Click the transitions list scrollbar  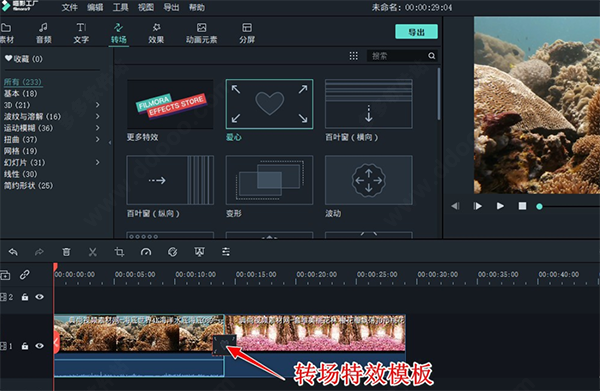(x=439, y=94)
